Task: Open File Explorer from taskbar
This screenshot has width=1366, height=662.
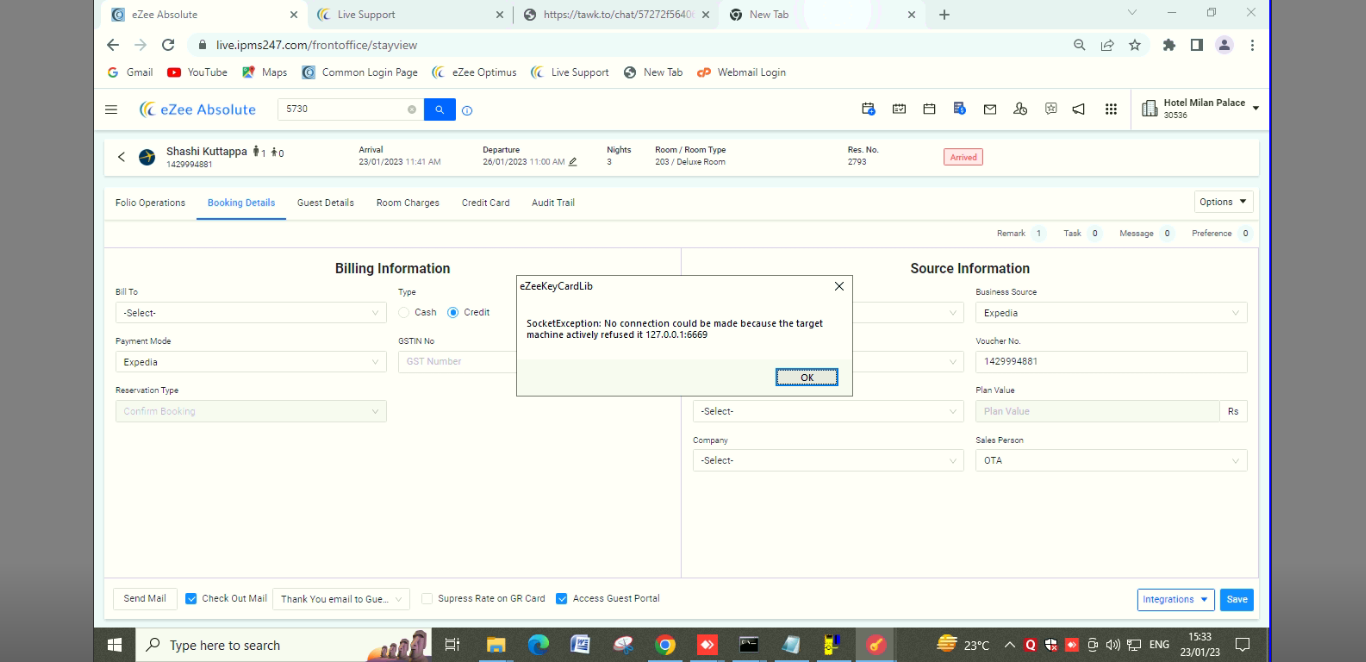Action: 496,645
